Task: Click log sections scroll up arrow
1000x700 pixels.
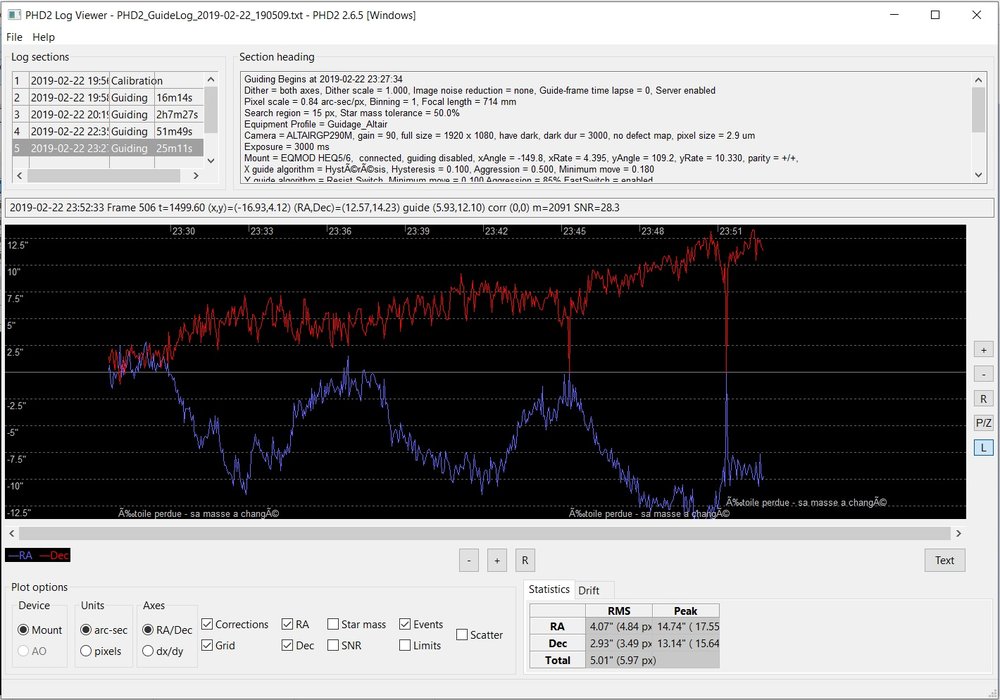Action: (211, 80)
